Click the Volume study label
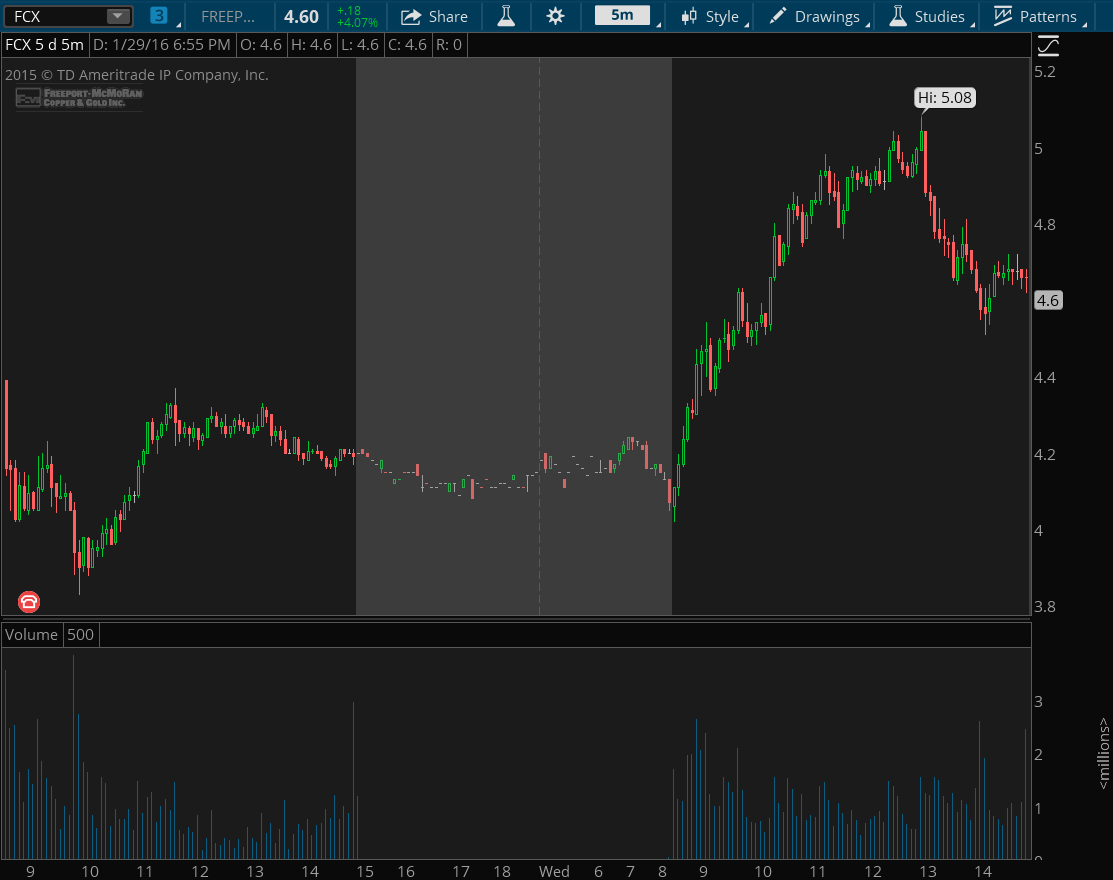The height and width of the screenshot is (880, 1113). 33,635
